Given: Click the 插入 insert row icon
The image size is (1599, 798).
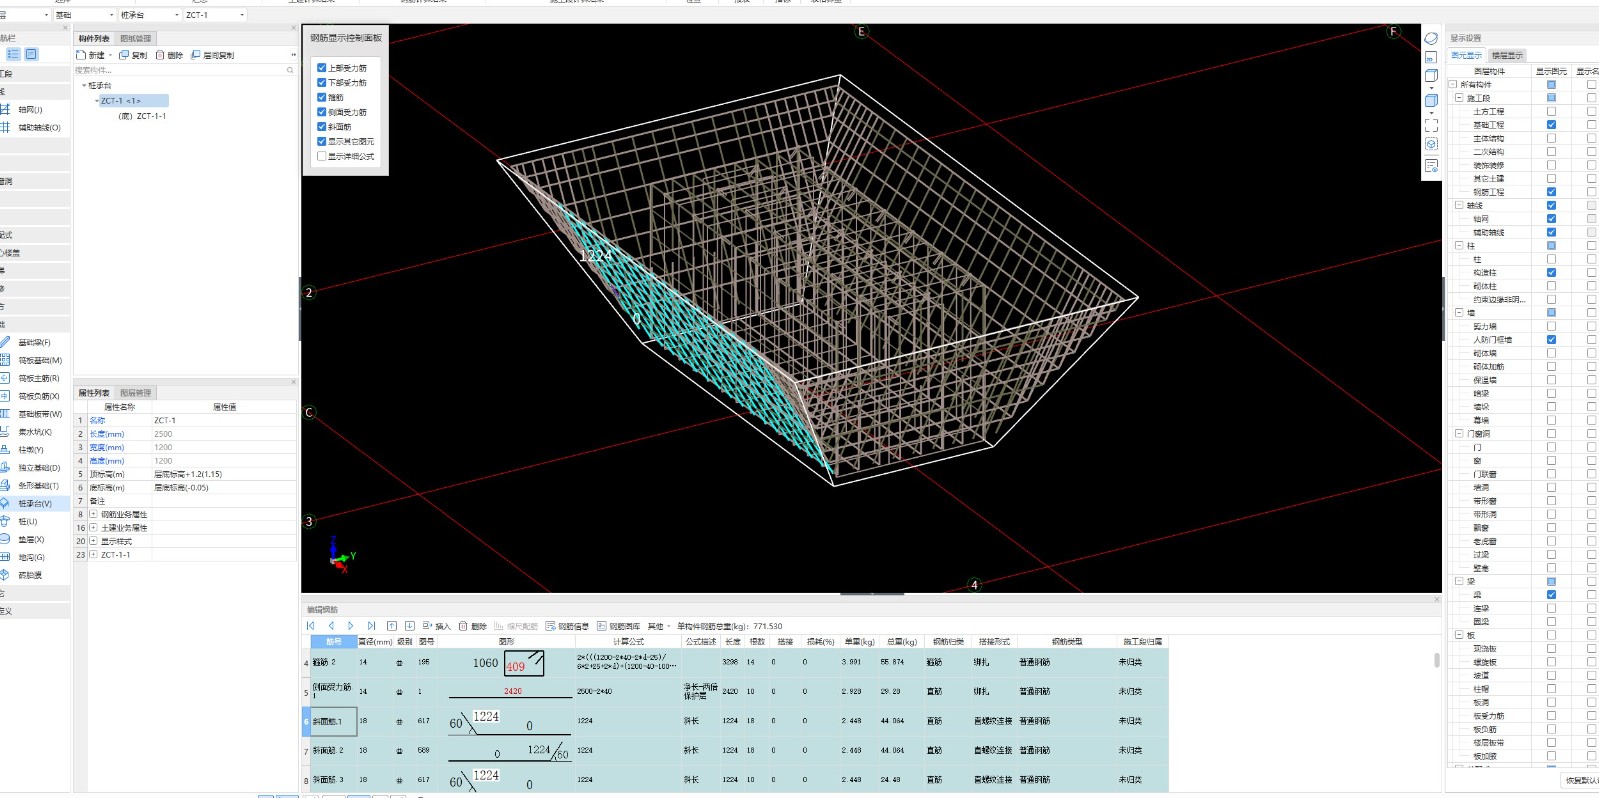Looking at the screenshot, I should (x=427, y=626).
